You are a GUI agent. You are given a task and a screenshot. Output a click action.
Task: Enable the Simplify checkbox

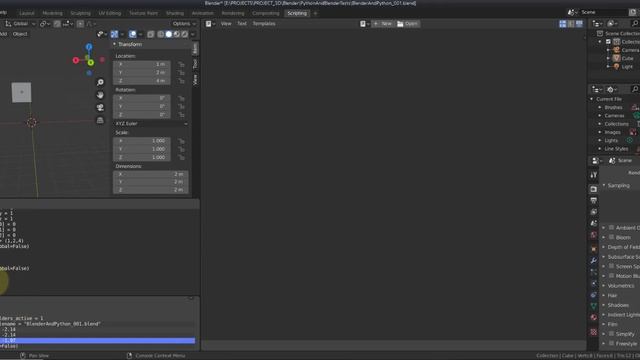pos(611,334)
